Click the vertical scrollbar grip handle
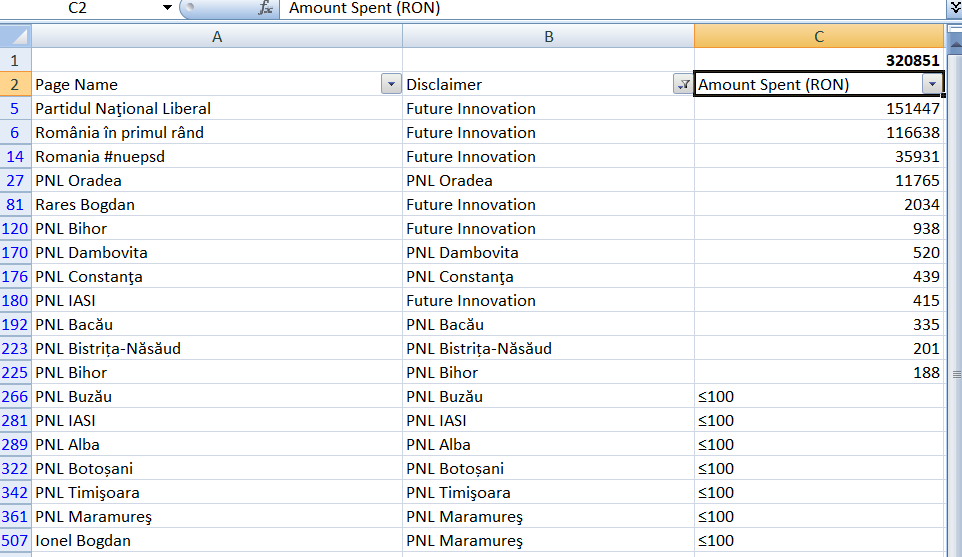Viewport: 962px width, 557px height. 956,374
